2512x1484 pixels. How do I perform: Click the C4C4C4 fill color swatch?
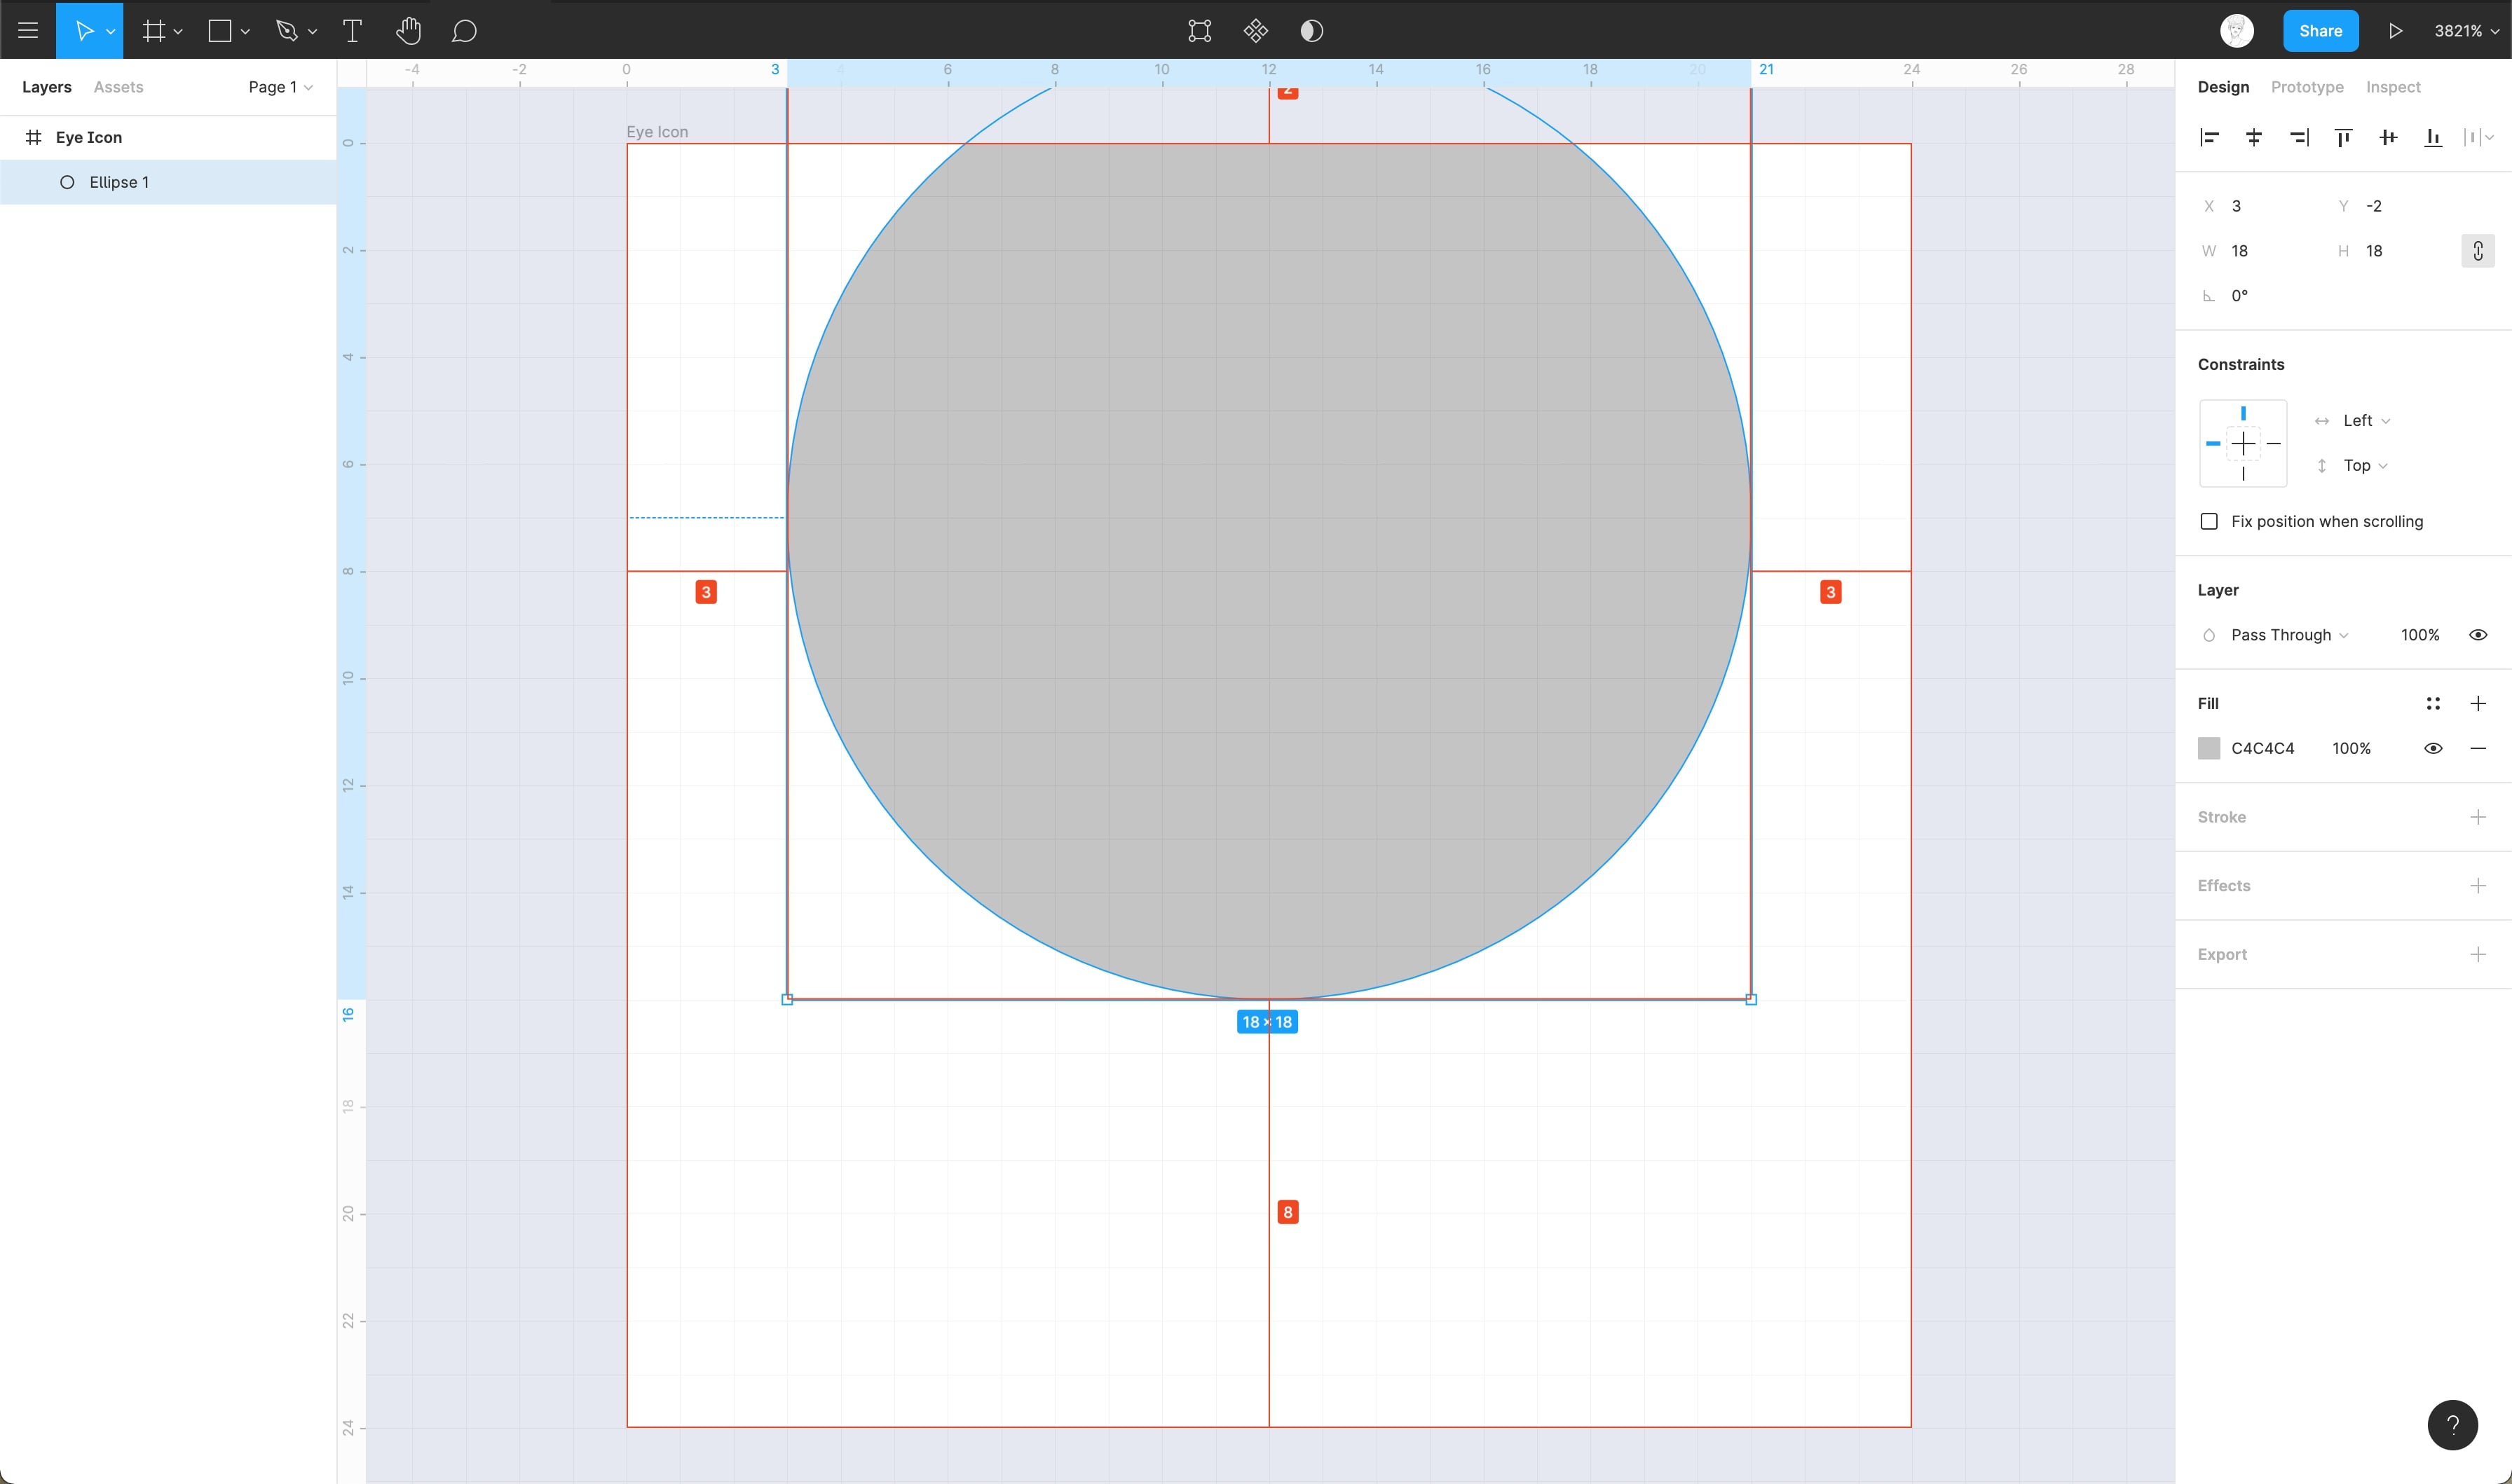click(x=2209, y=748)
